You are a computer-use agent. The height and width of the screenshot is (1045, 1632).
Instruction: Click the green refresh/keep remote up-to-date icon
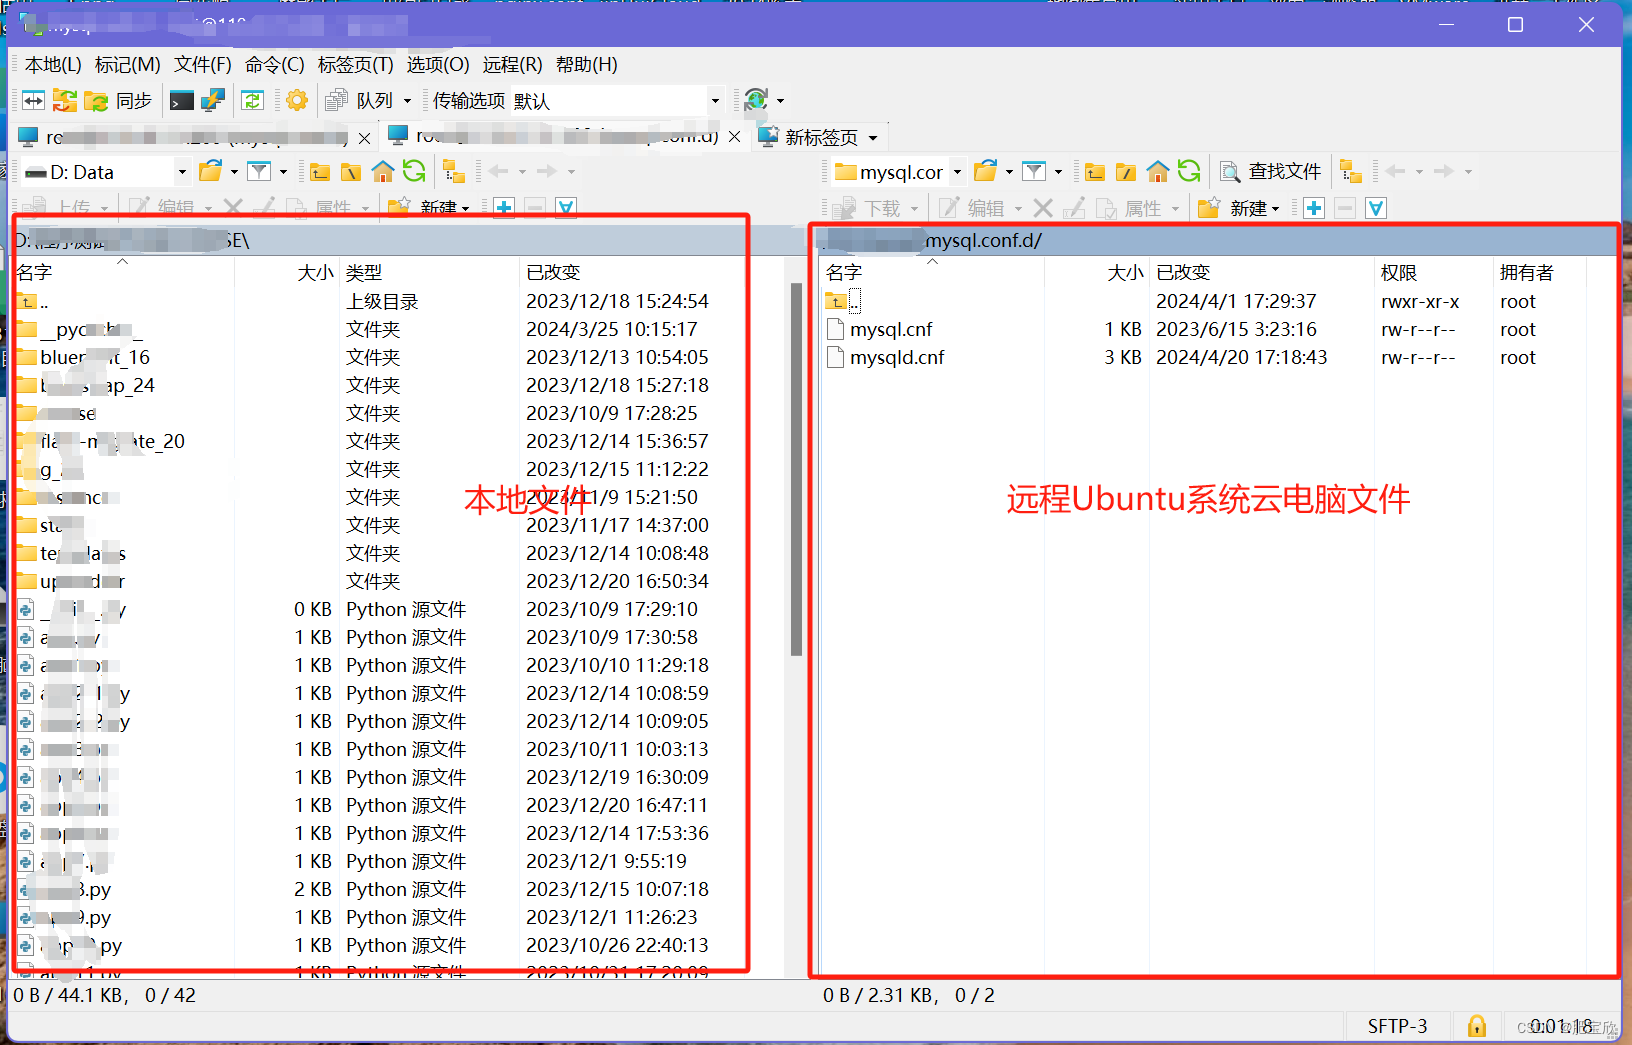pos(253,101)
